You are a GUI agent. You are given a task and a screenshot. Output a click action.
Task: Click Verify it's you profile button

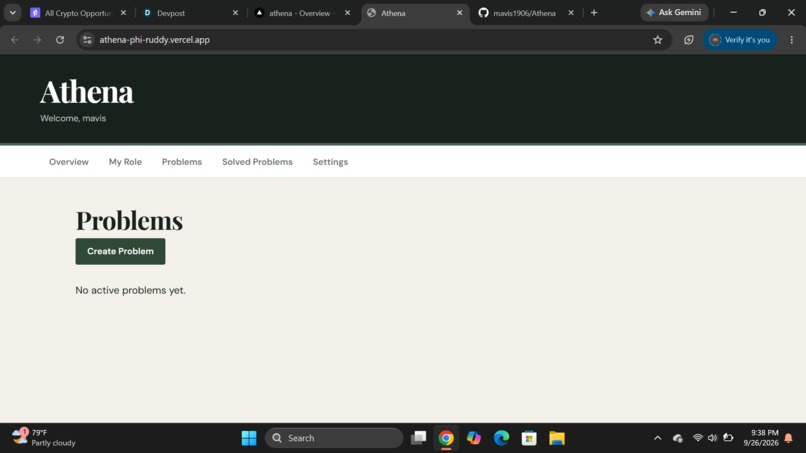point(740,40)
